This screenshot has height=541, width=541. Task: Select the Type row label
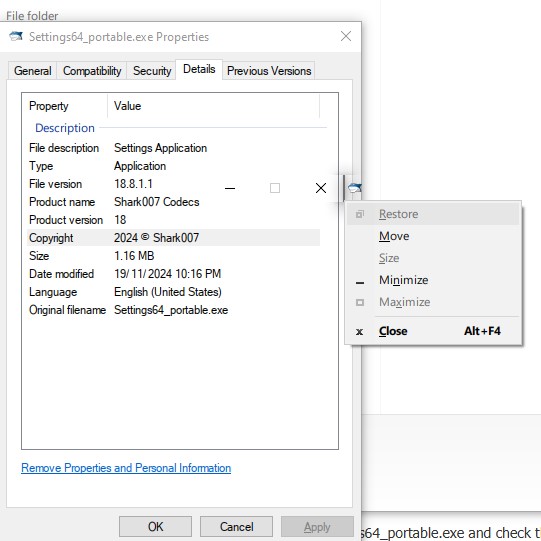pos(41,166)
